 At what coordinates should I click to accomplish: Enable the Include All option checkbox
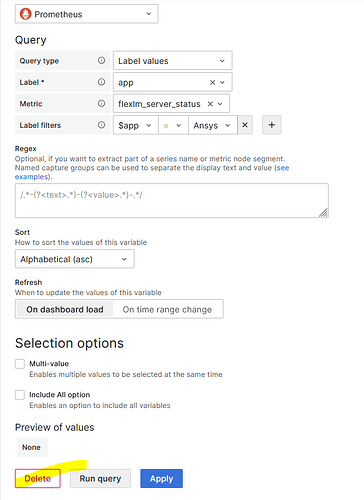20,395
